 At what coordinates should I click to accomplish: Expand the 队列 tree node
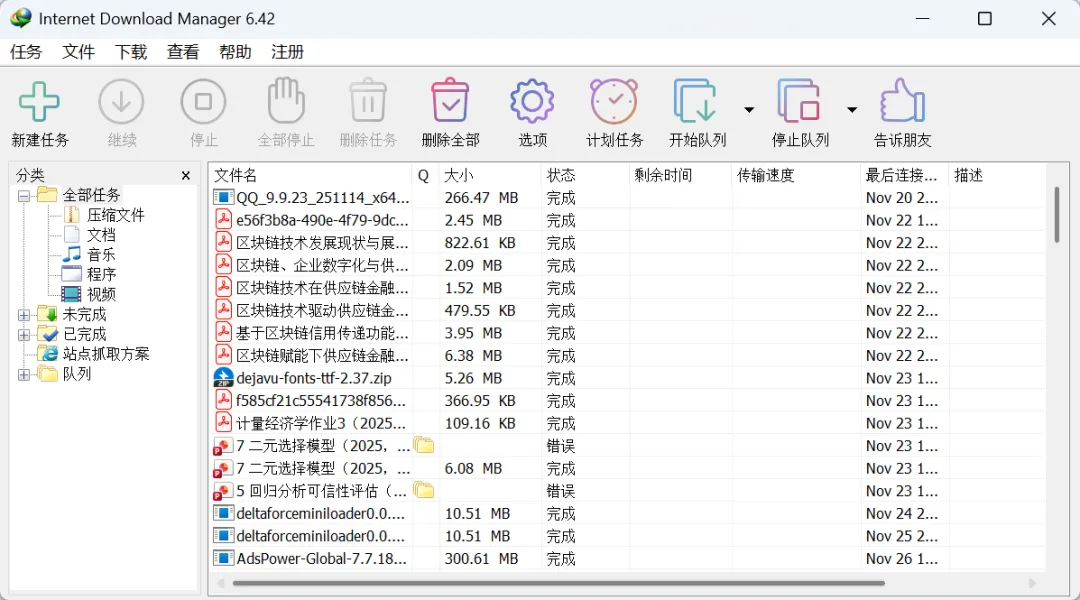(24, 375)
